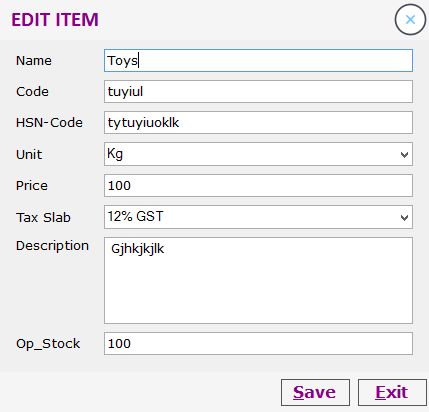Click the Name label
Viewport: 429px width, 412px height.
pos(34,61)
